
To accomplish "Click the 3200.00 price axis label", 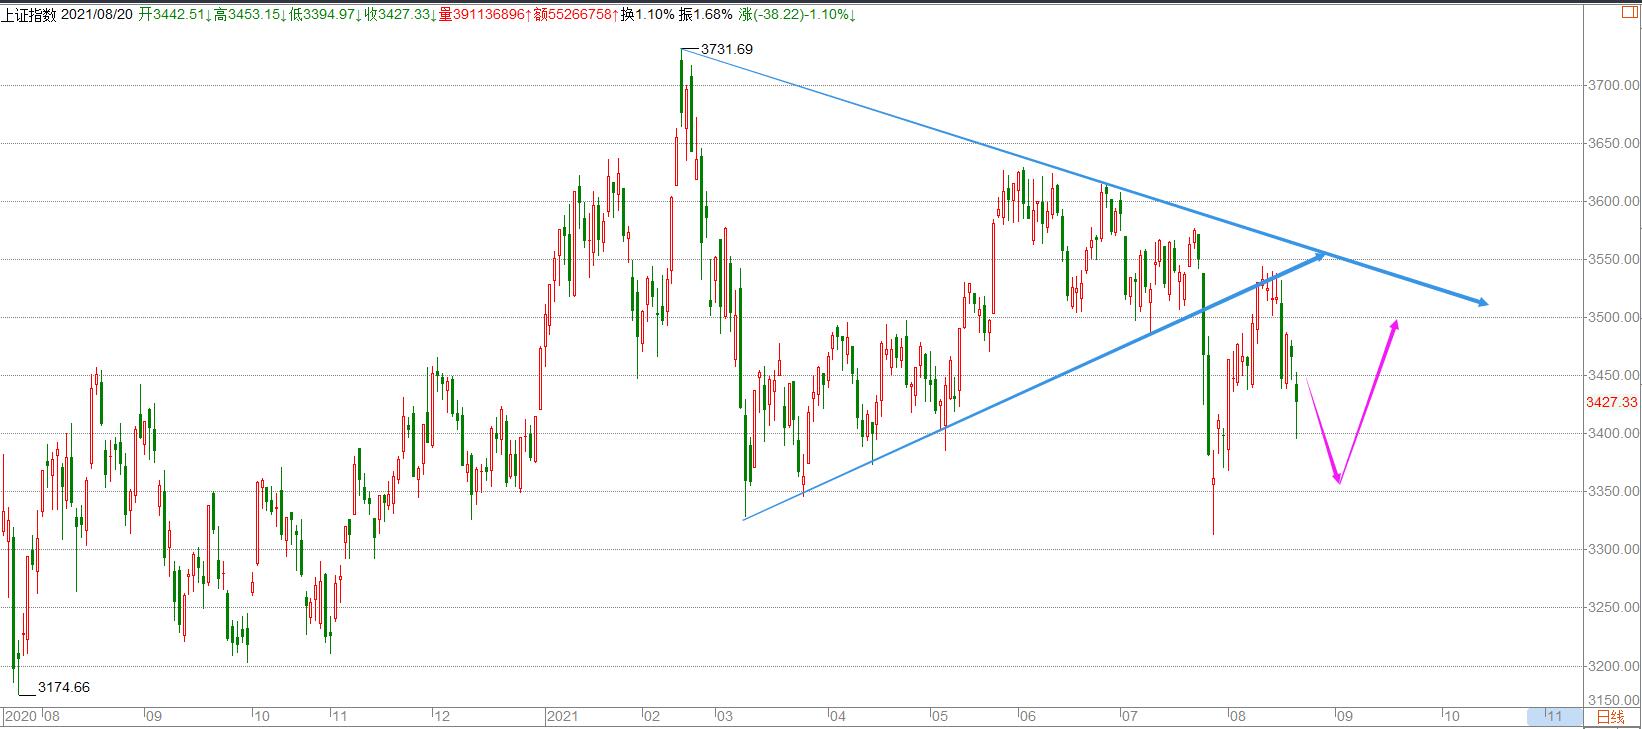I will point(1613,665).
